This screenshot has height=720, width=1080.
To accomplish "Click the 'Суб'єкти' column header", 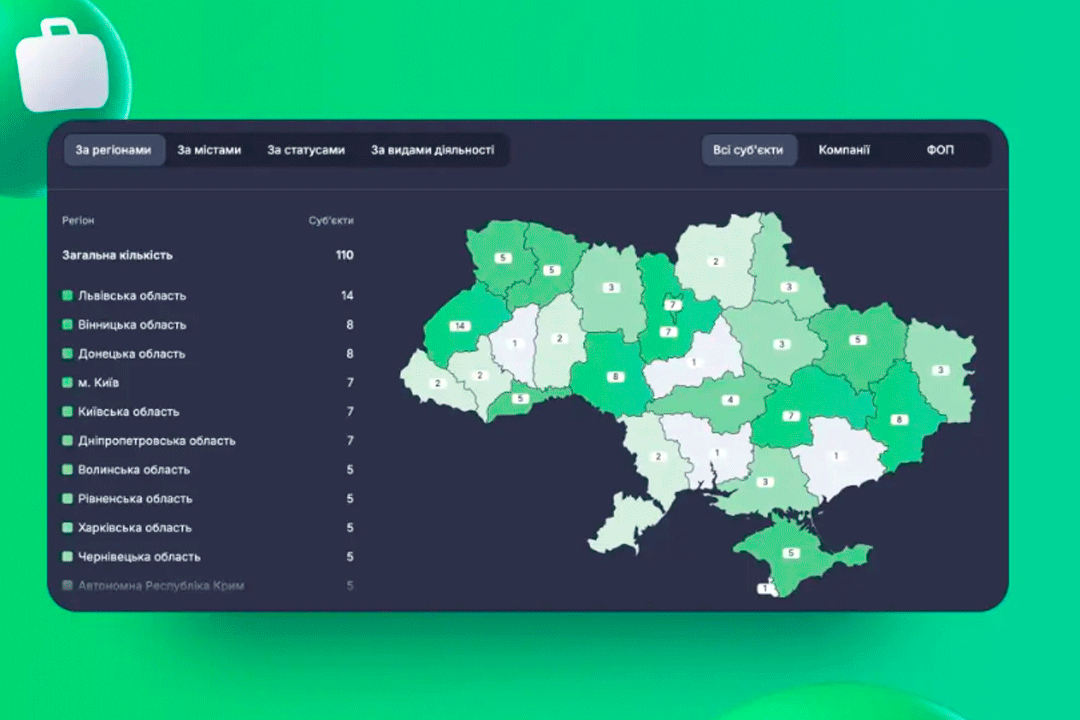I will [331, 220].
